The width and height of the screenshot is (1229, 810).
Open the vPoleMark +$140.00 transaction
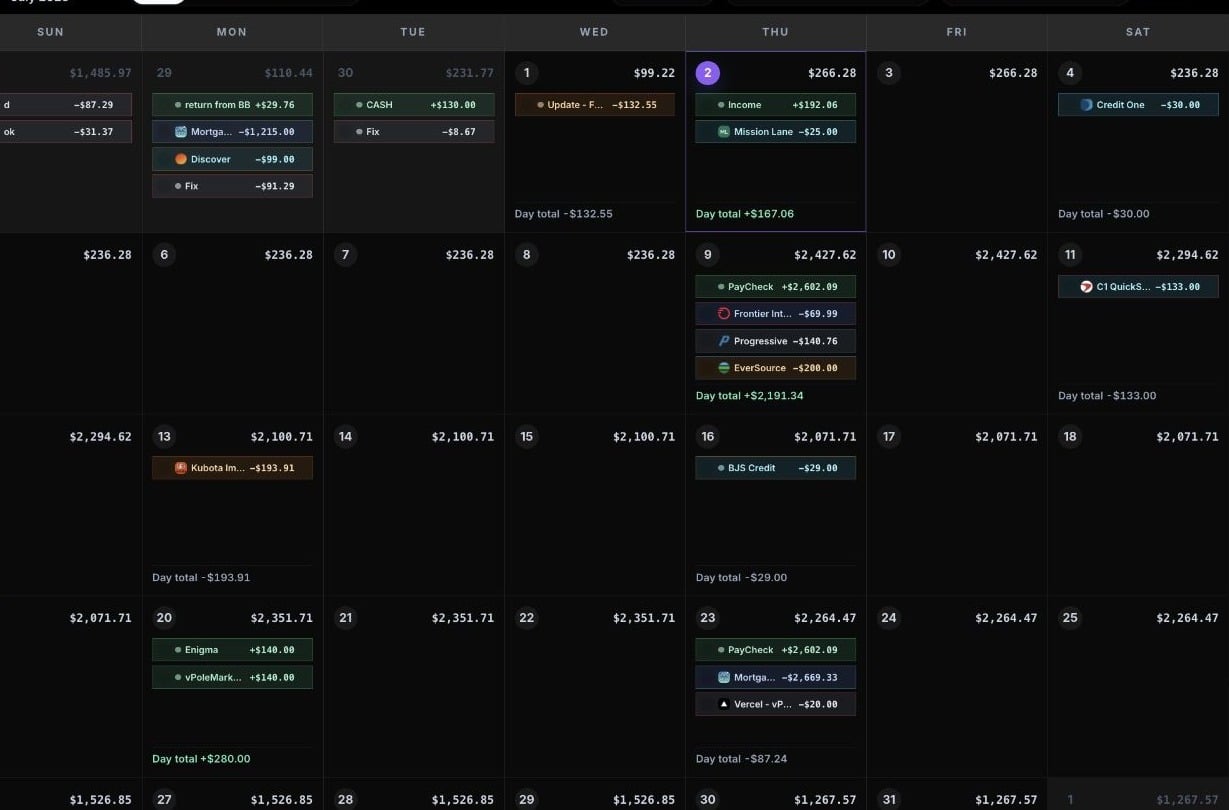pos(232,677)
